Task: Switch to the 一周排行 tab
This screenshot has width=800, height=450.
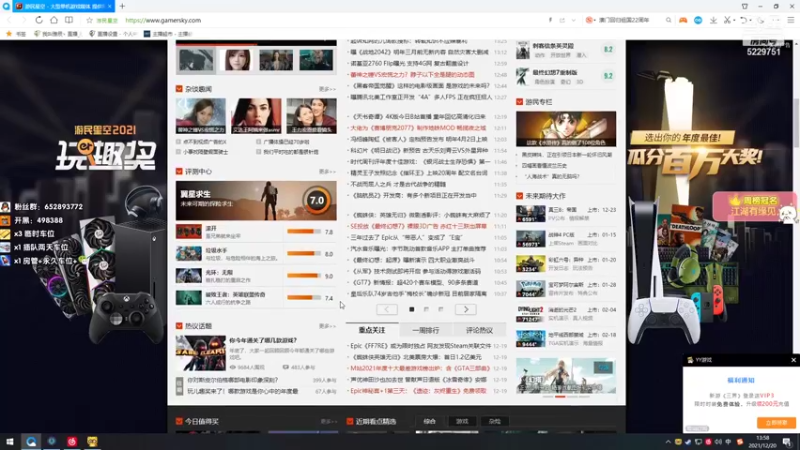Action: [426, 330]
